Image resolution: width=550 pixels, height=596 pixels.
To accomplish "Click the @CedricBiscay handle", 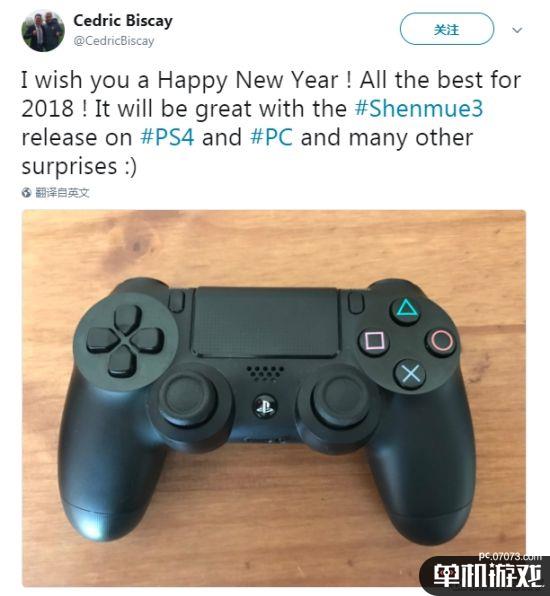I will click(114, 41).
